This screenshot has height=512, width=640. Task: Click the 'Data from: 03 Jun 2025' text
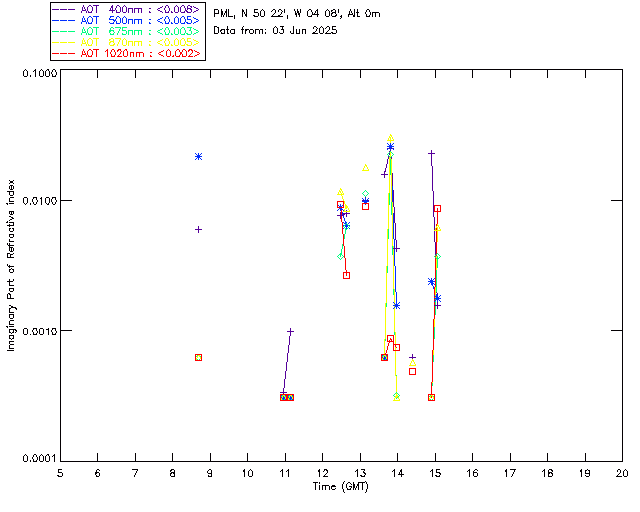275,31
